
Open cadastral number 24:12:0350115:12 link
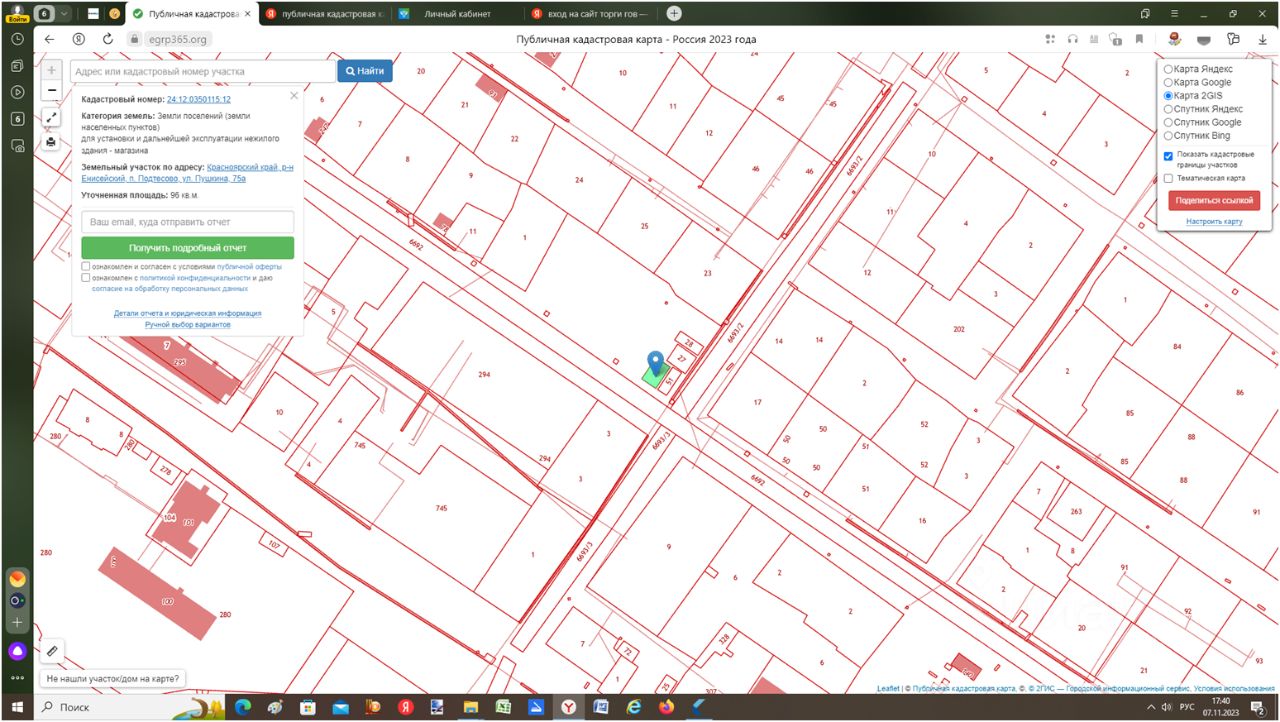click(x=199, y=100)
